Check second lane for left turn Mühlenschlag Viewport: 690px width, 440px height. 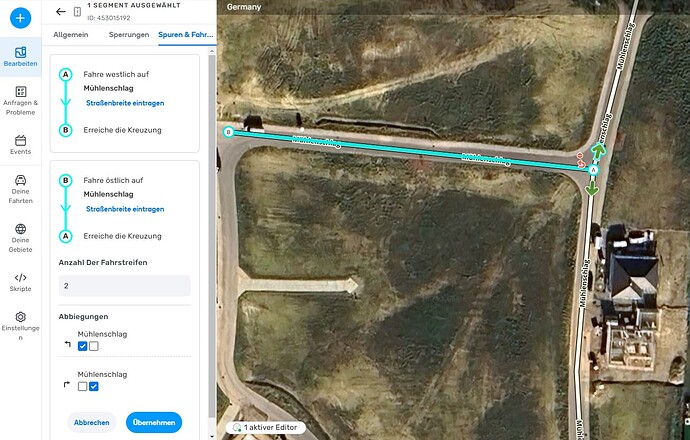pyautogui.click(x=94, y=346)
